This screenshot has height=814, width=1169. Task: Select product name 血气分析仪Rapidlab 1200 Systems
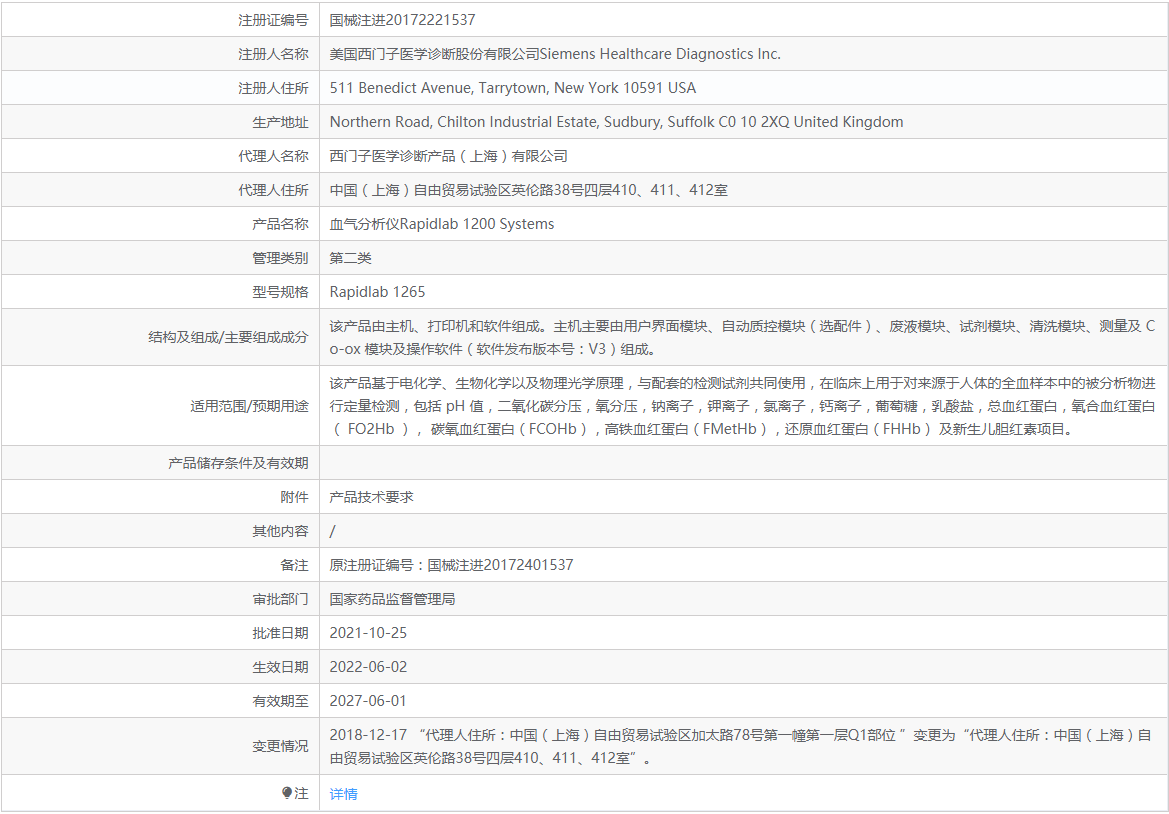[x=442, y=224]
